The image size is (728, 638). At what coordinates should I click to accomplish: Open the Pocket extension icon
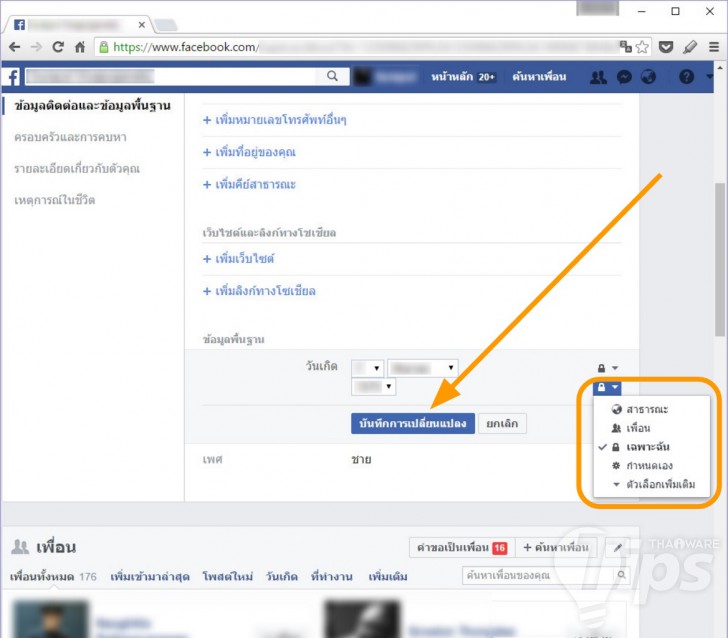[666, 47]
